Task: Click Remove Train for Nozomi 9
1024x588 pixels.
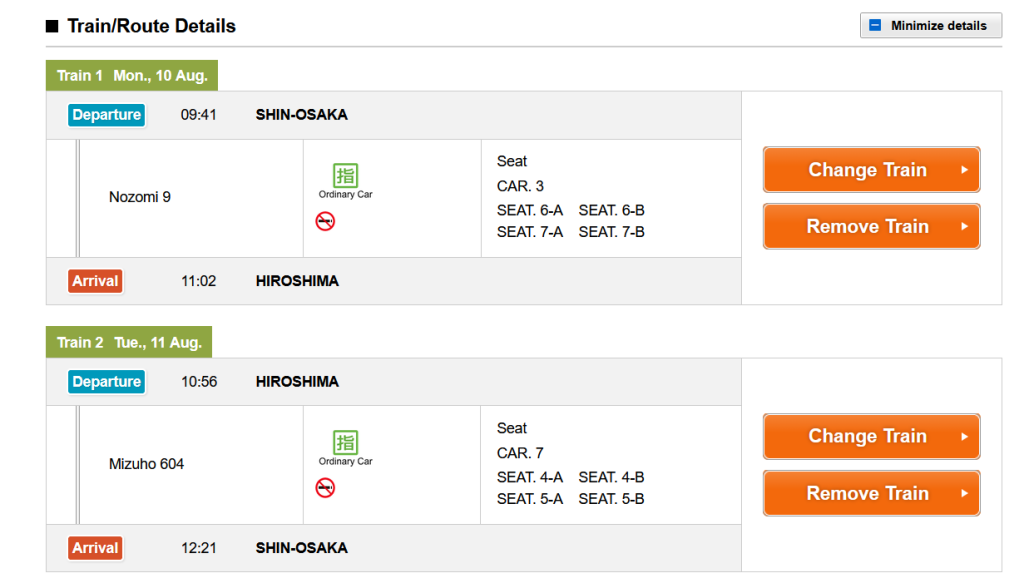Action: pos(871,227)
